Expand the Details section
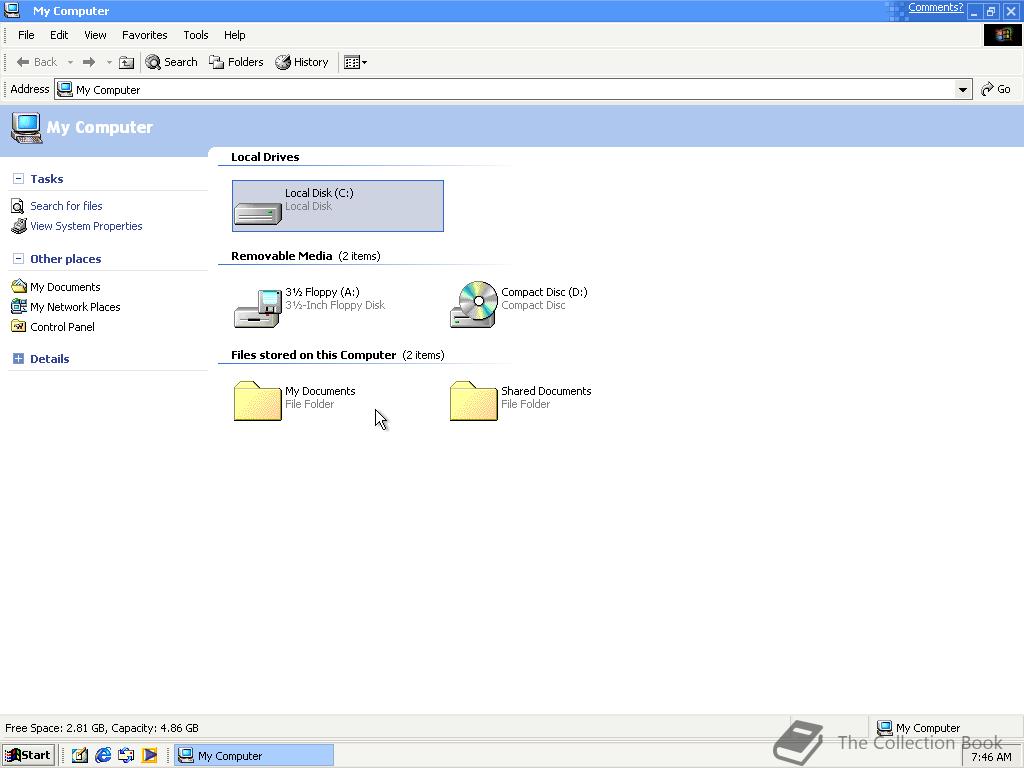The width and height of the screenshot is (1024, 768). [18, 359]
